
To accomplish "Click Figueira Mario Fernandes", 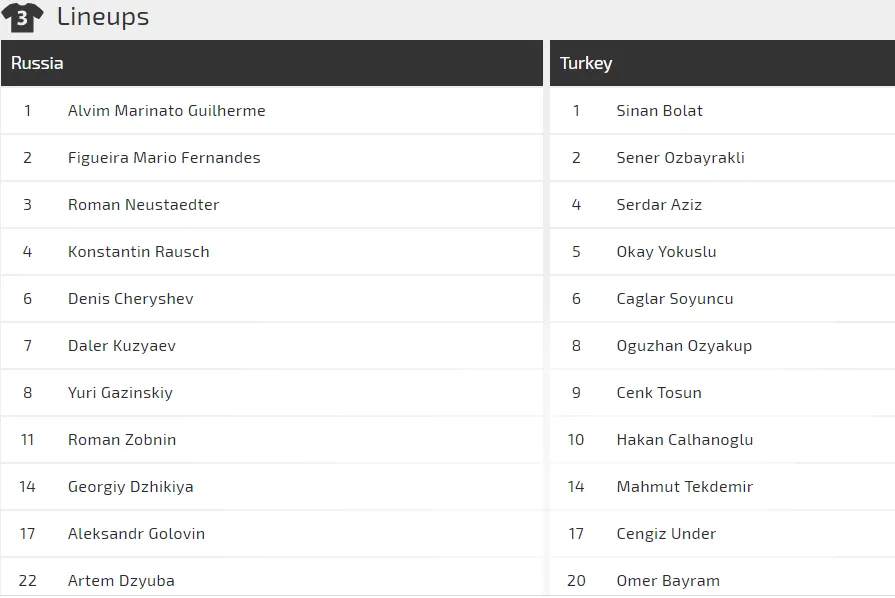I will [x=164, y=158].
